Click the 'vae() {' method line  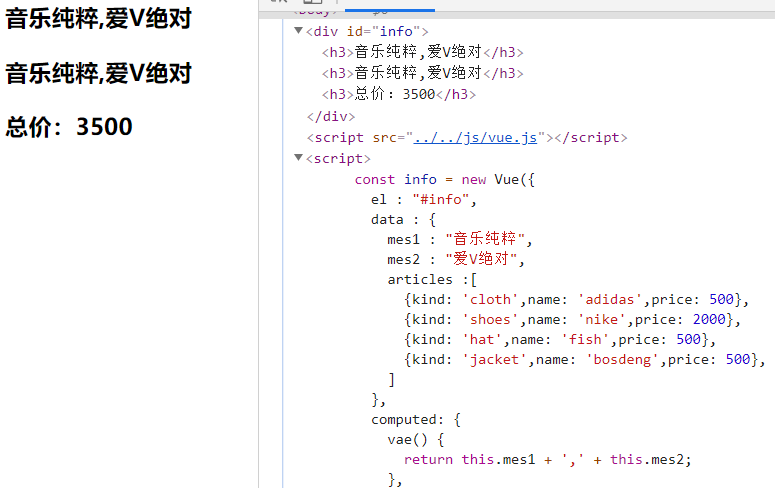click(416, 440)
